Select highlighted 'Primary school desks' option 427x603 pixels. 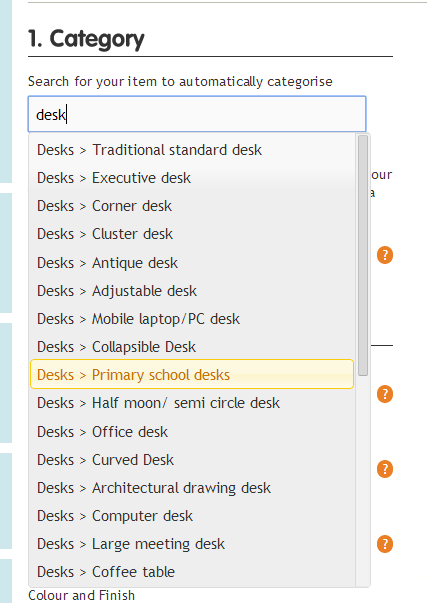point(192,375)
